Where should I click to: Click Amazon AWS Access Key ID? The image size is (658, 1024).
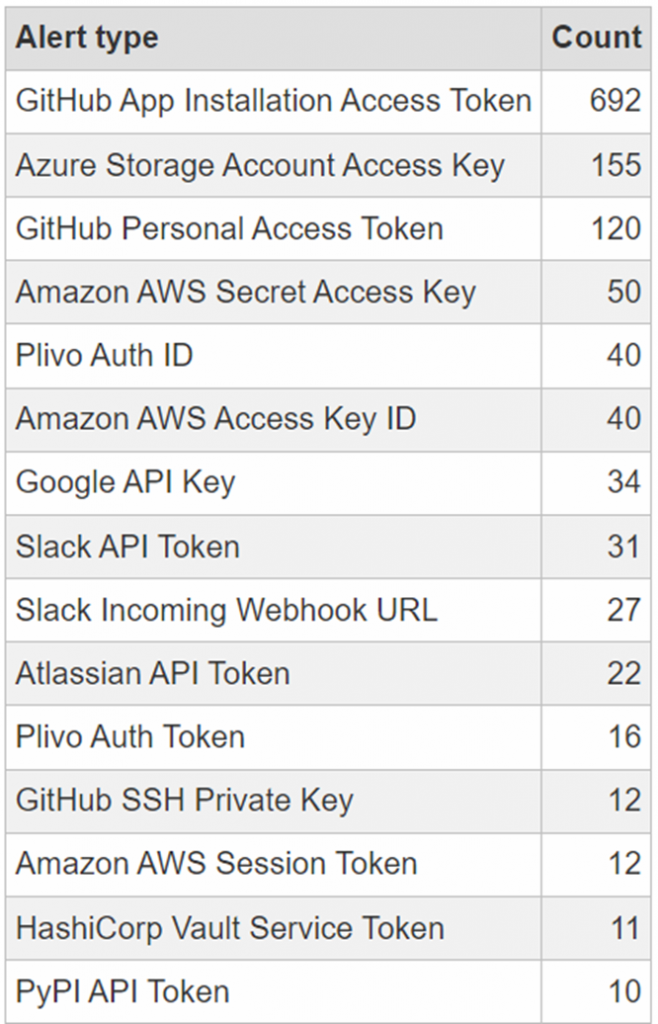click(x=215, y=419)
